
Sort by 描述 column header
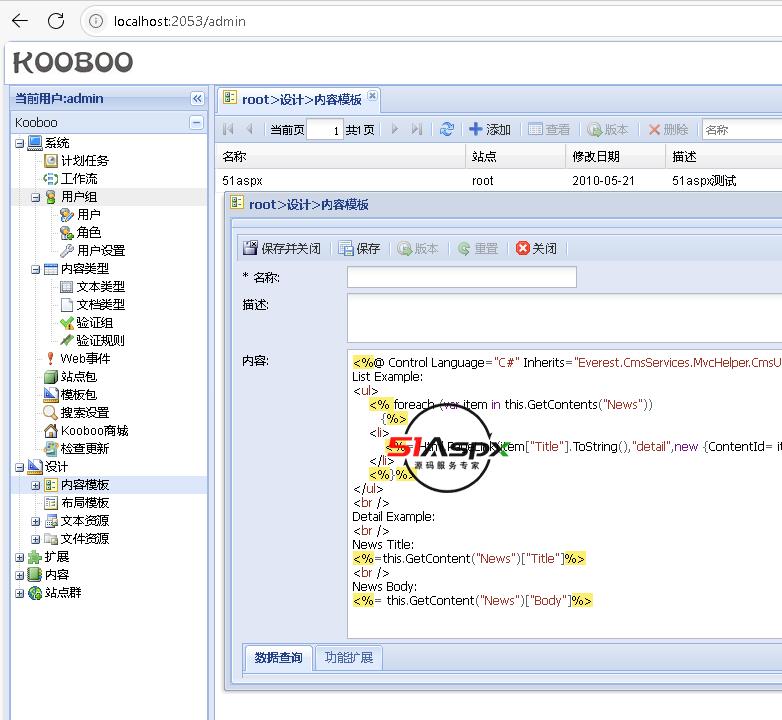click(724, 156)
